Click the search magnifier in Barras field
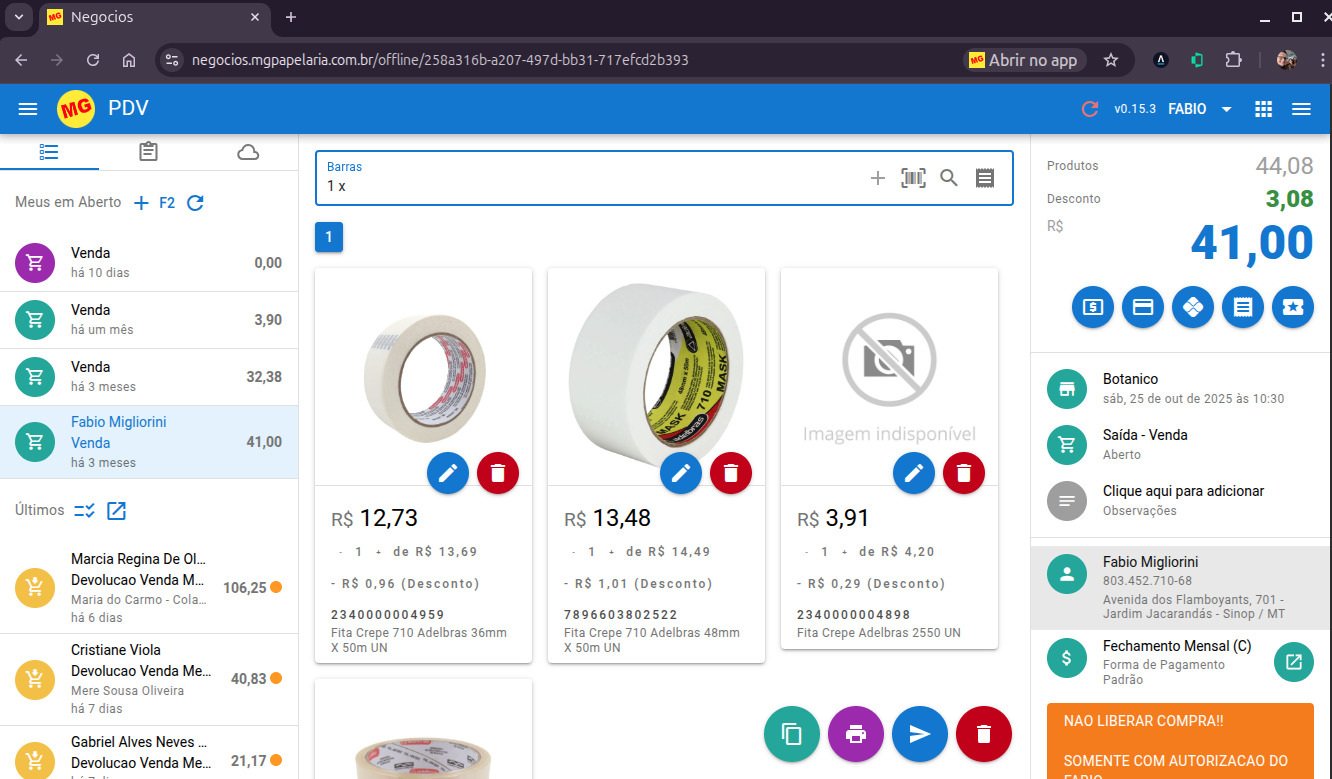 click(x=949, y=178)
